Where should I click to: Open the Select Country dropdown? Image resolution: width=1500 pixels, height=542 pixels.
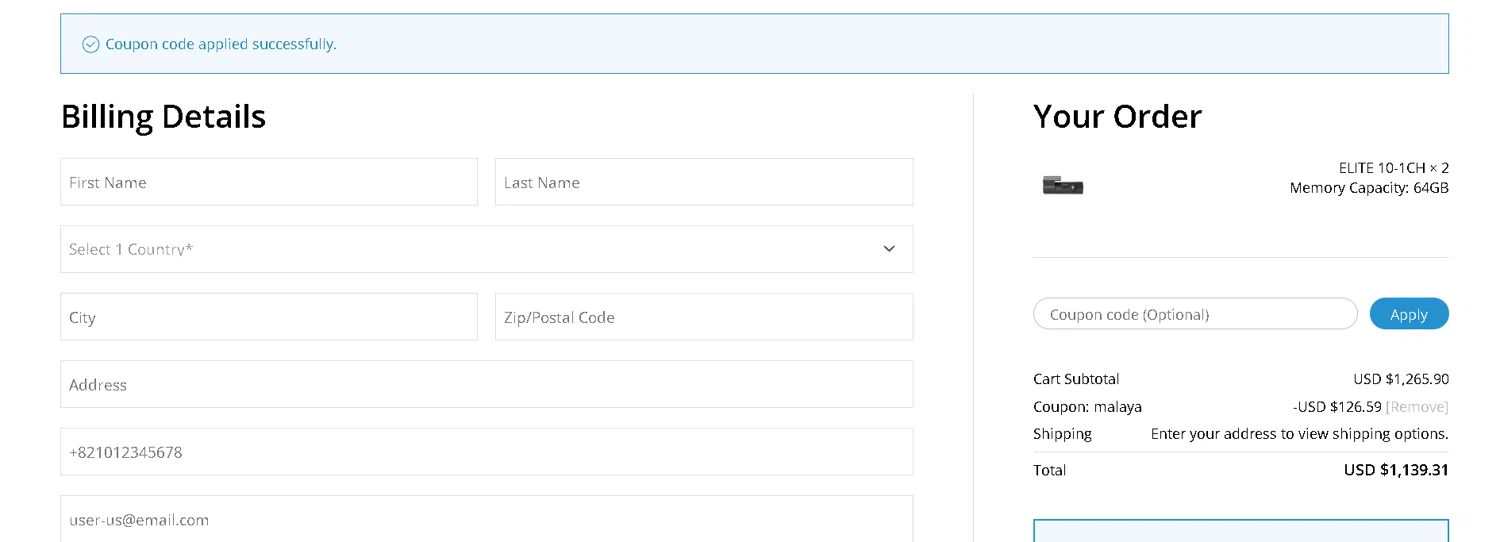click(x=487, y=249)
